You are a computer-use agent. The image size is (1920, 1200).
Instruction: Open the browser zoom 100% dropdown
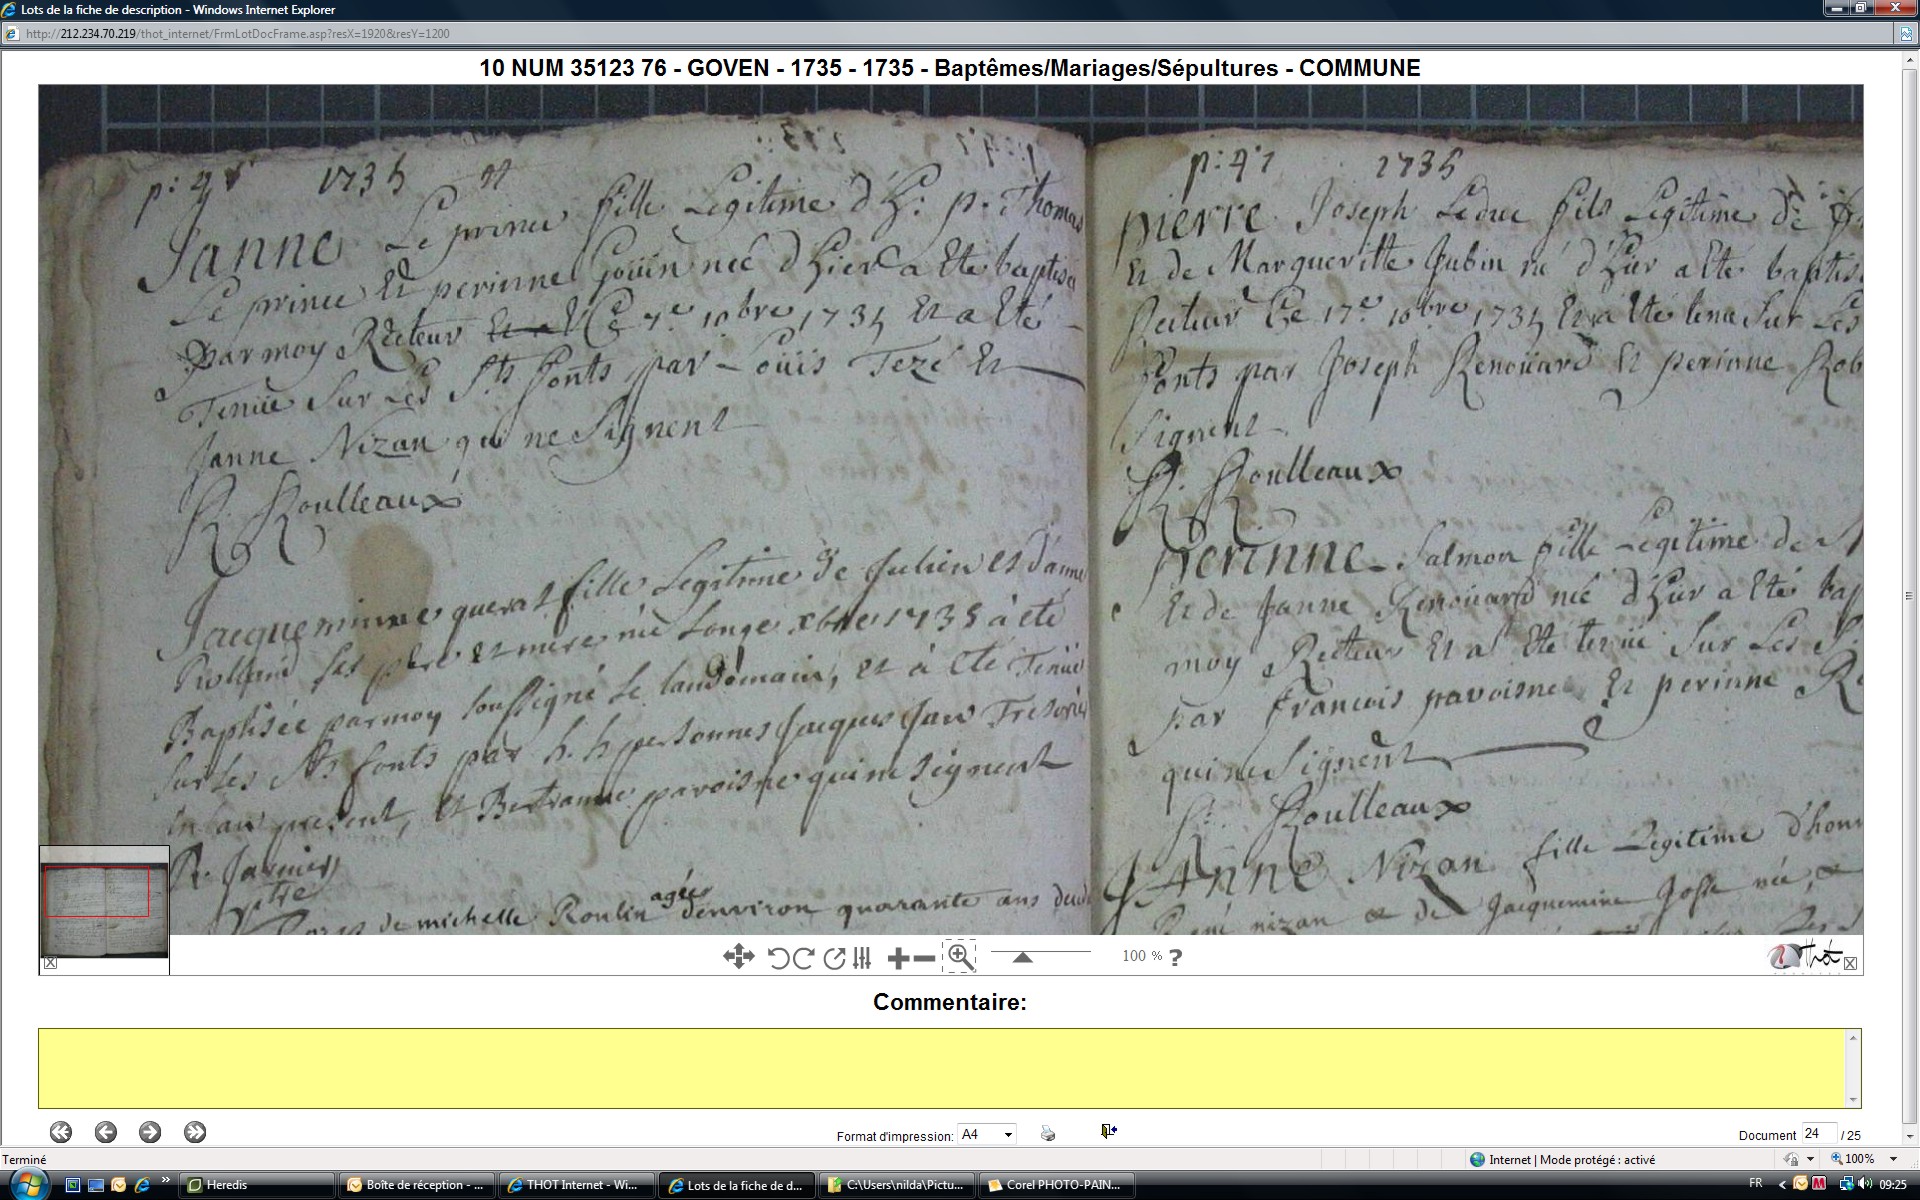(1893, 1159)
